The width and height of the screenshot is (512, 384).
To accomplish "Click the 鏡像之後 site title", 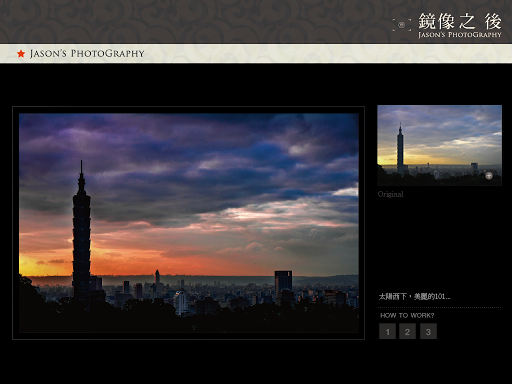I will [460, 22].
